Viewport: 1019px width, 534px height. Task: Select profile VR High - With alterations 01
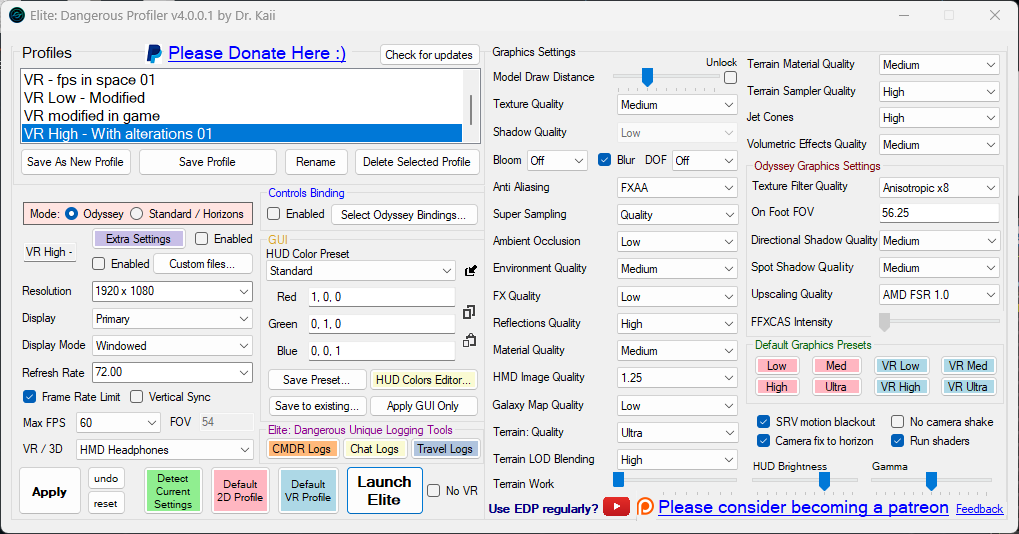242,134
